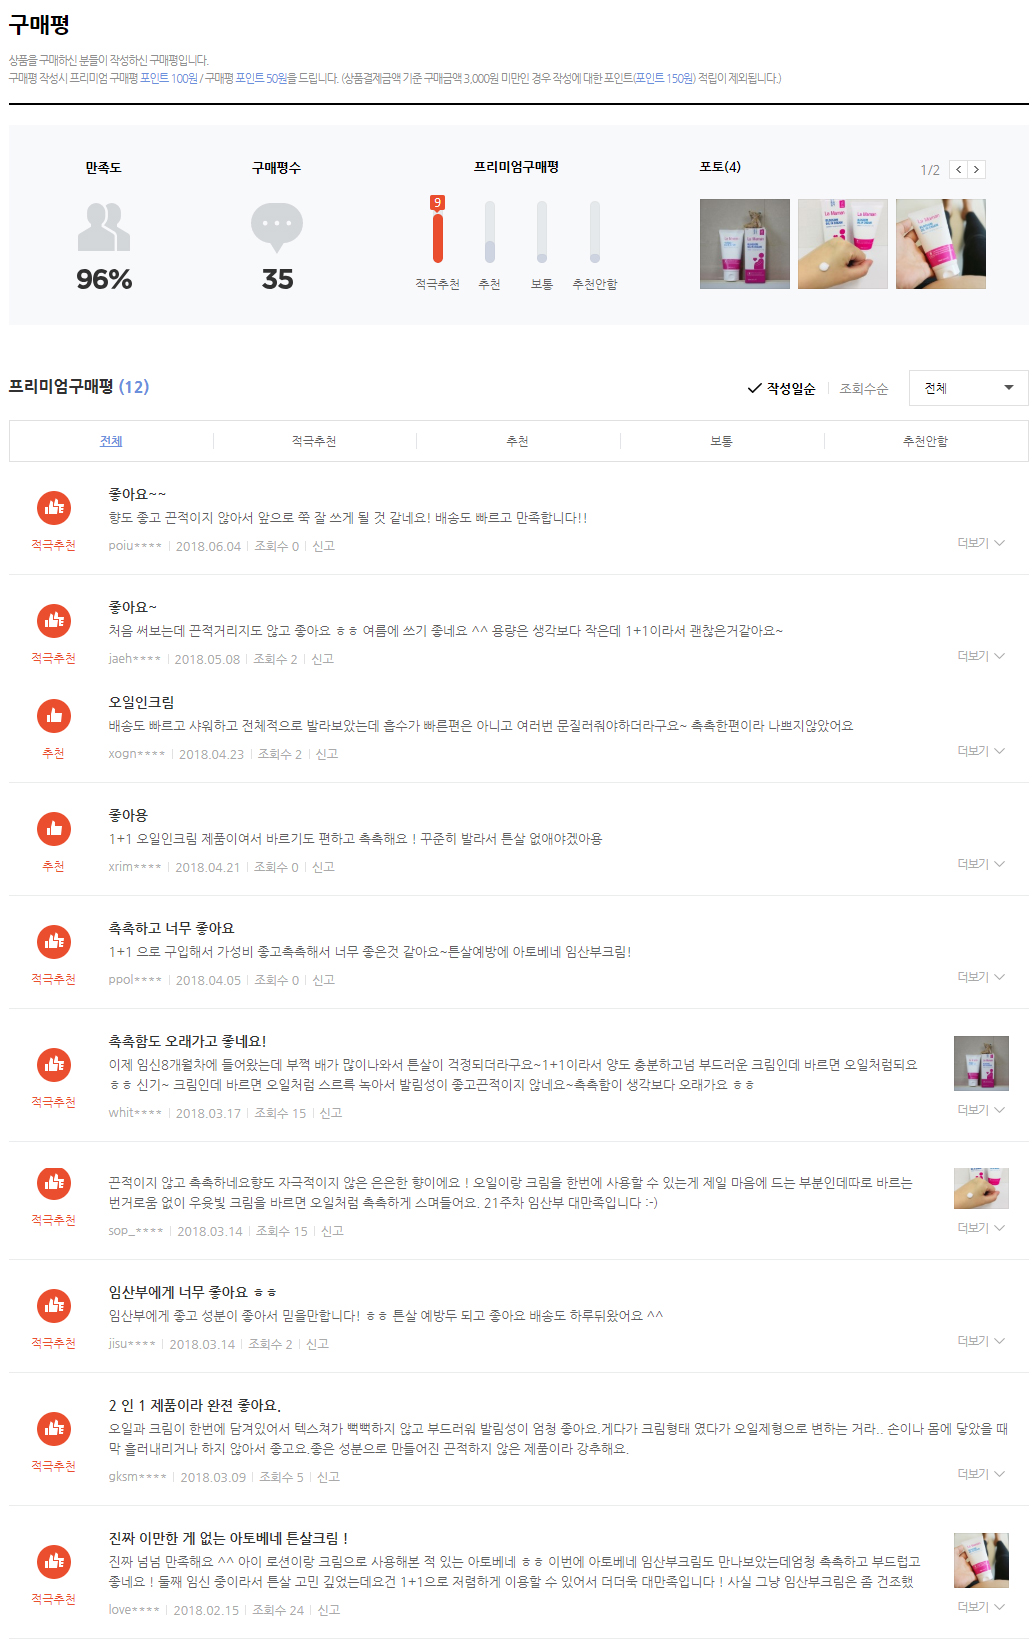Open photo in sop_**** review

tap(981, 1188)
